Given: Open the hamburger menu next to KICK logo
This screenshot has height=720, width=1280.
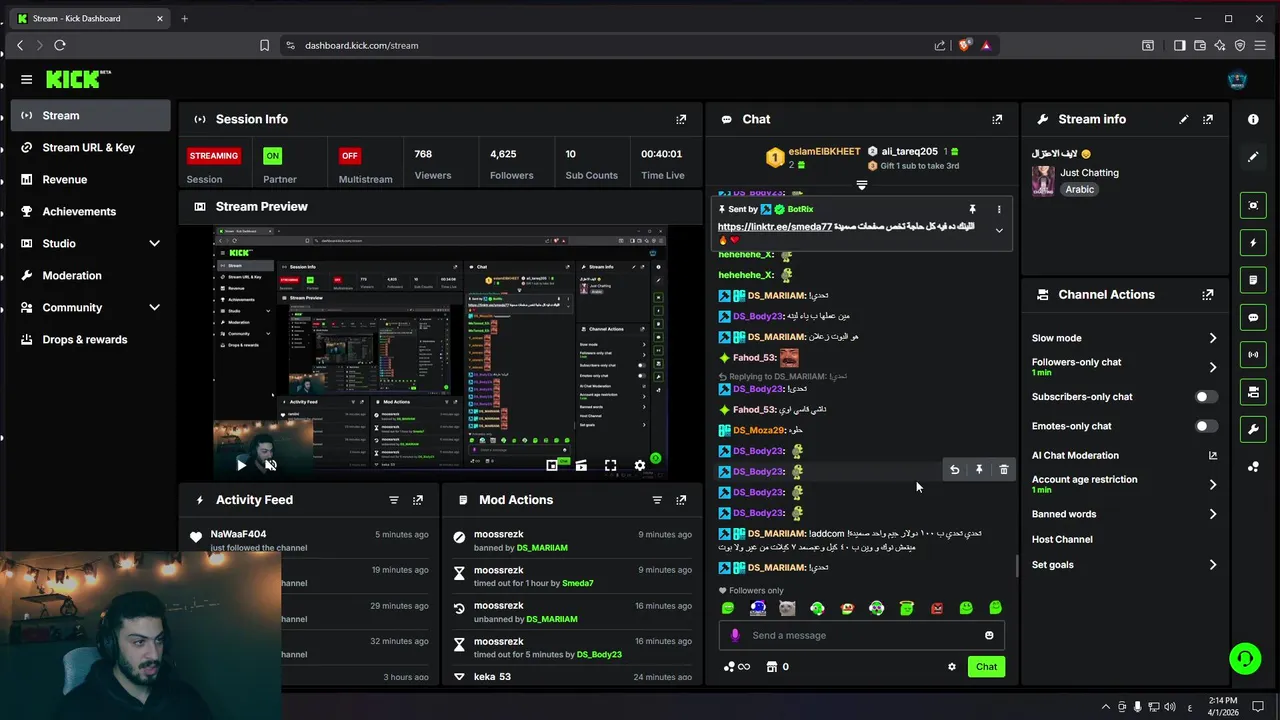Looking at the screenshot, I should point(26,79).
